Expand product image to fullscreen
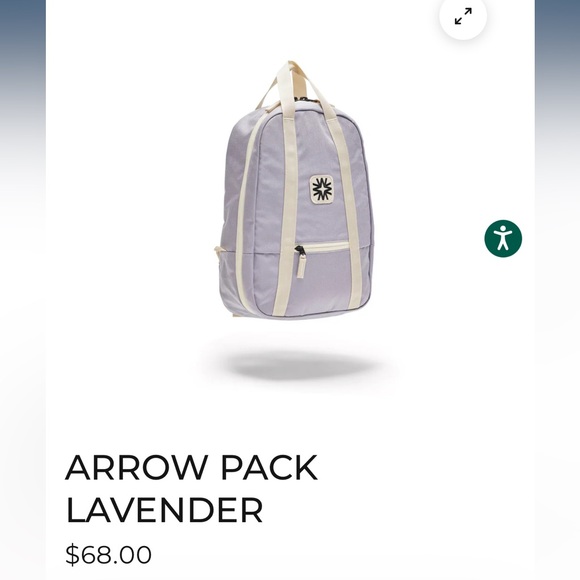 [x=463, y=16]
